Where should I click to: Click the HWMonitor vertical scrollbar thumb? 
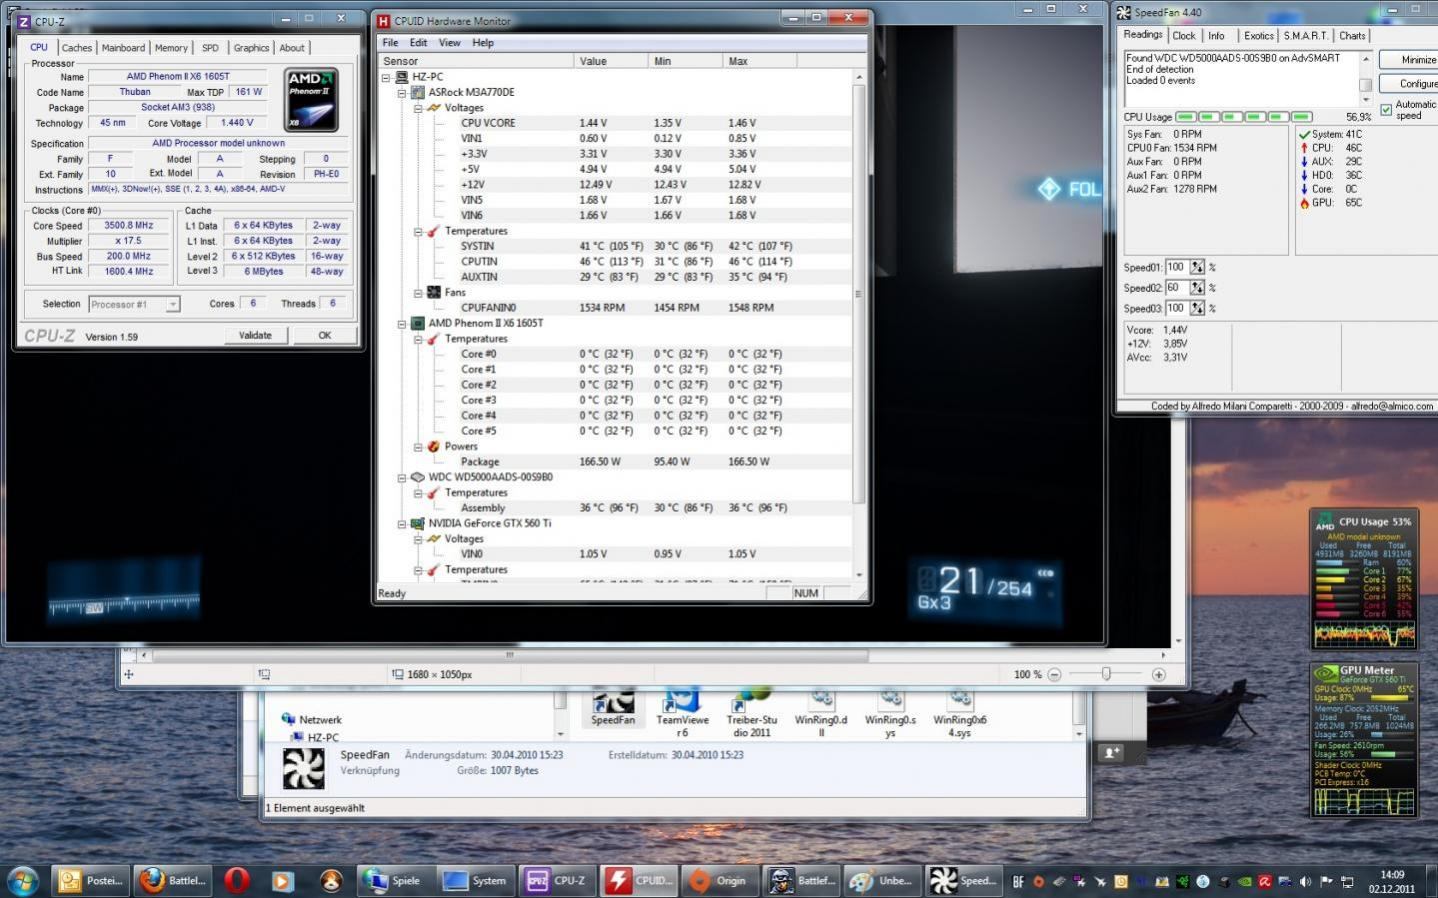[858, 294]
